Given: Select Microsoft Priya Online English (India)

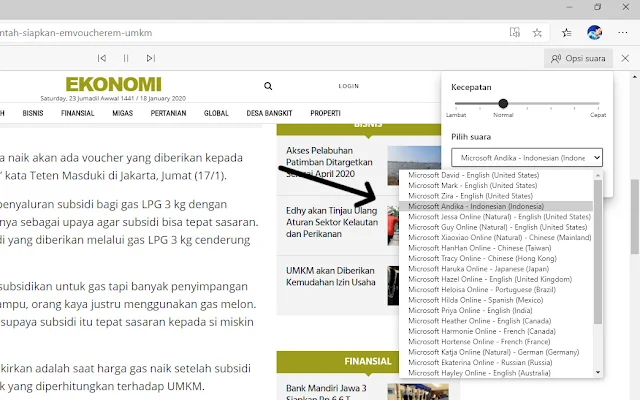Looking at the screenshot, I should (496, 310).
